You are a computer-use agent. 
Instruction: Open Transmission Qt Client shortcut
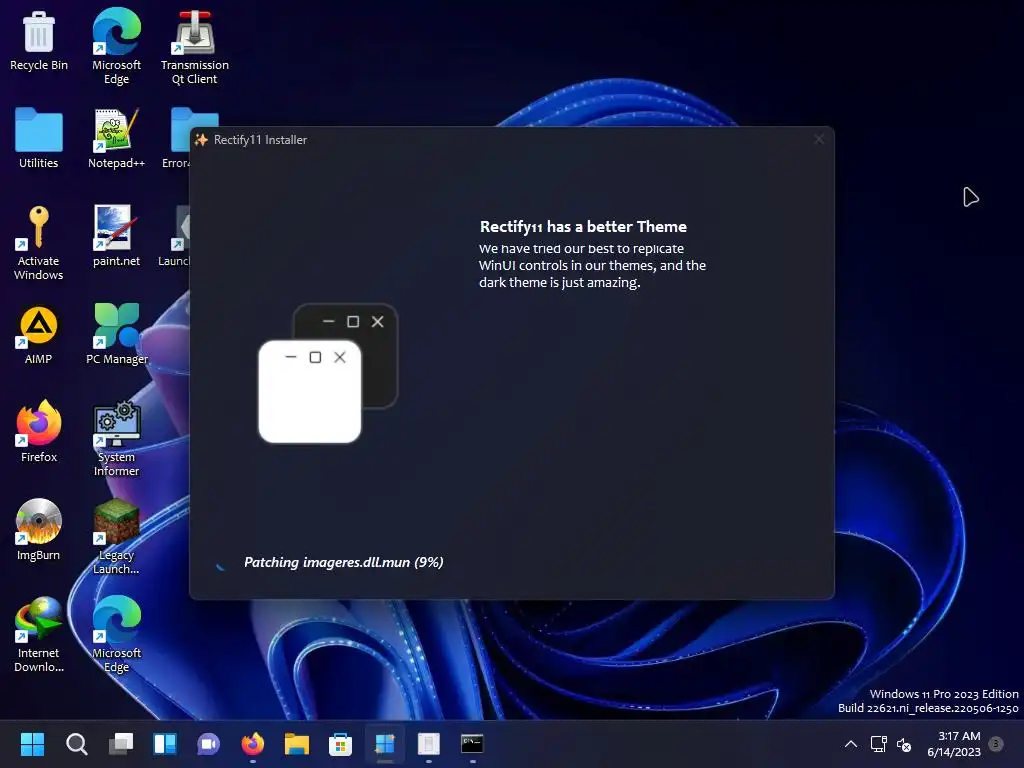(195, 46)
